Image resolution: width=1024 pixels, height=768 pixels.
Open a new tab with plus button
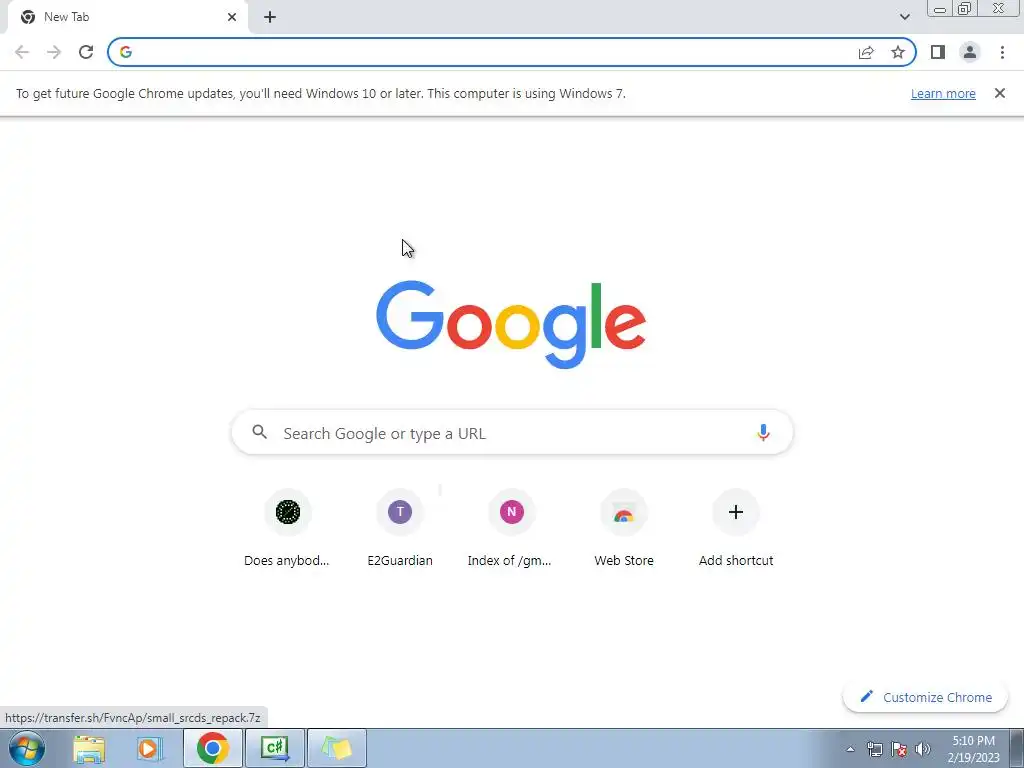270,17
